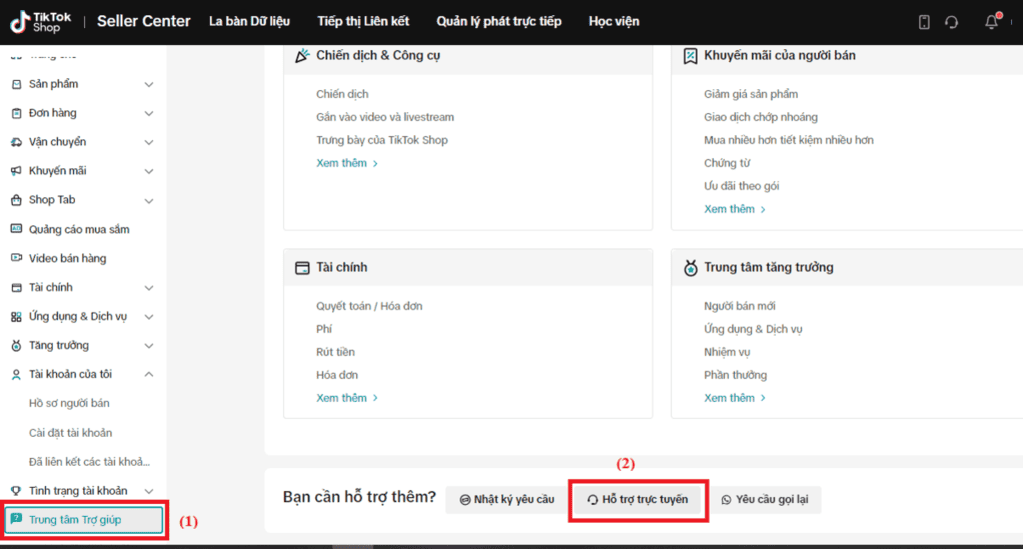Expand the Tình trạng tài khoản chevron
The image size is (1023, 549).
point(149,491)
